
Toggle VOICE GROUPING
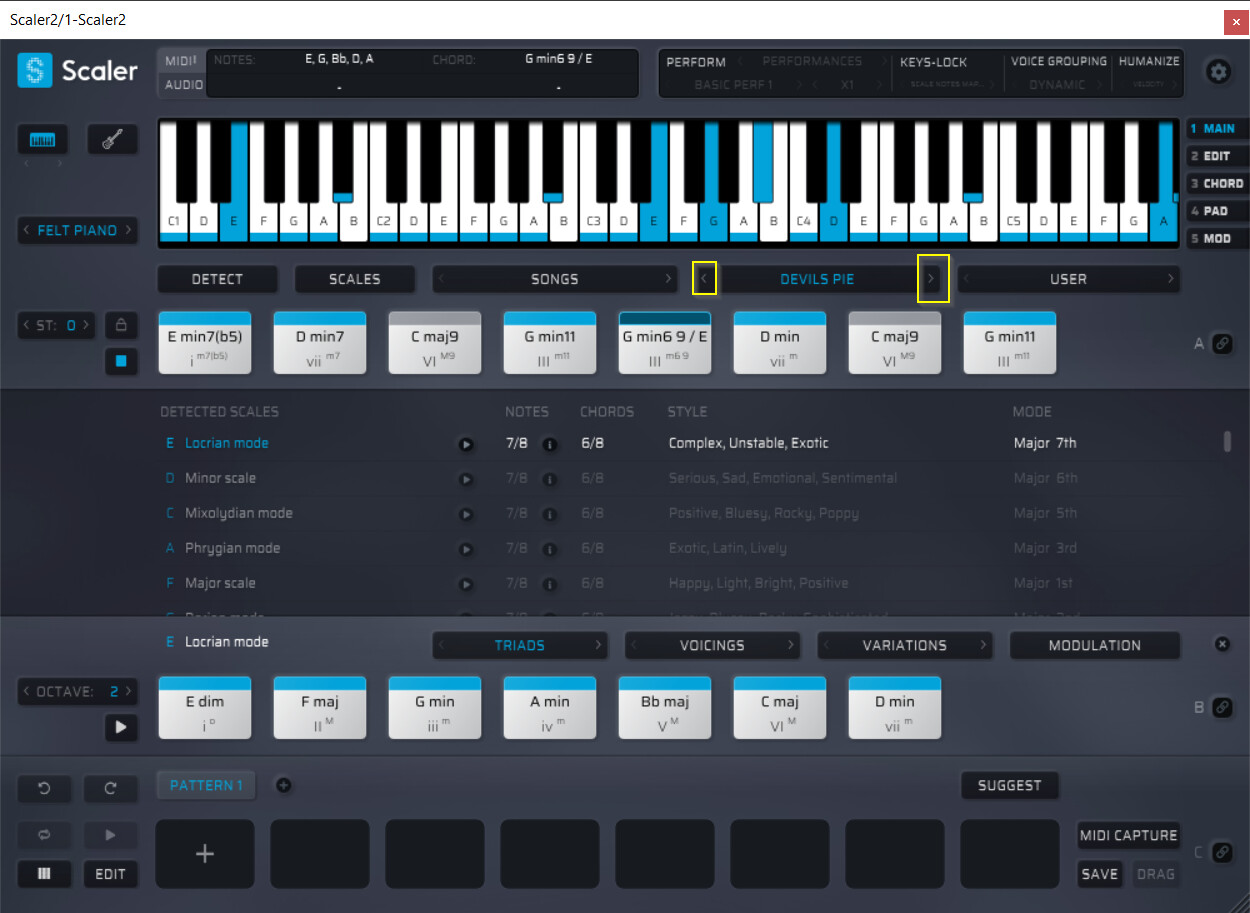1058,61
